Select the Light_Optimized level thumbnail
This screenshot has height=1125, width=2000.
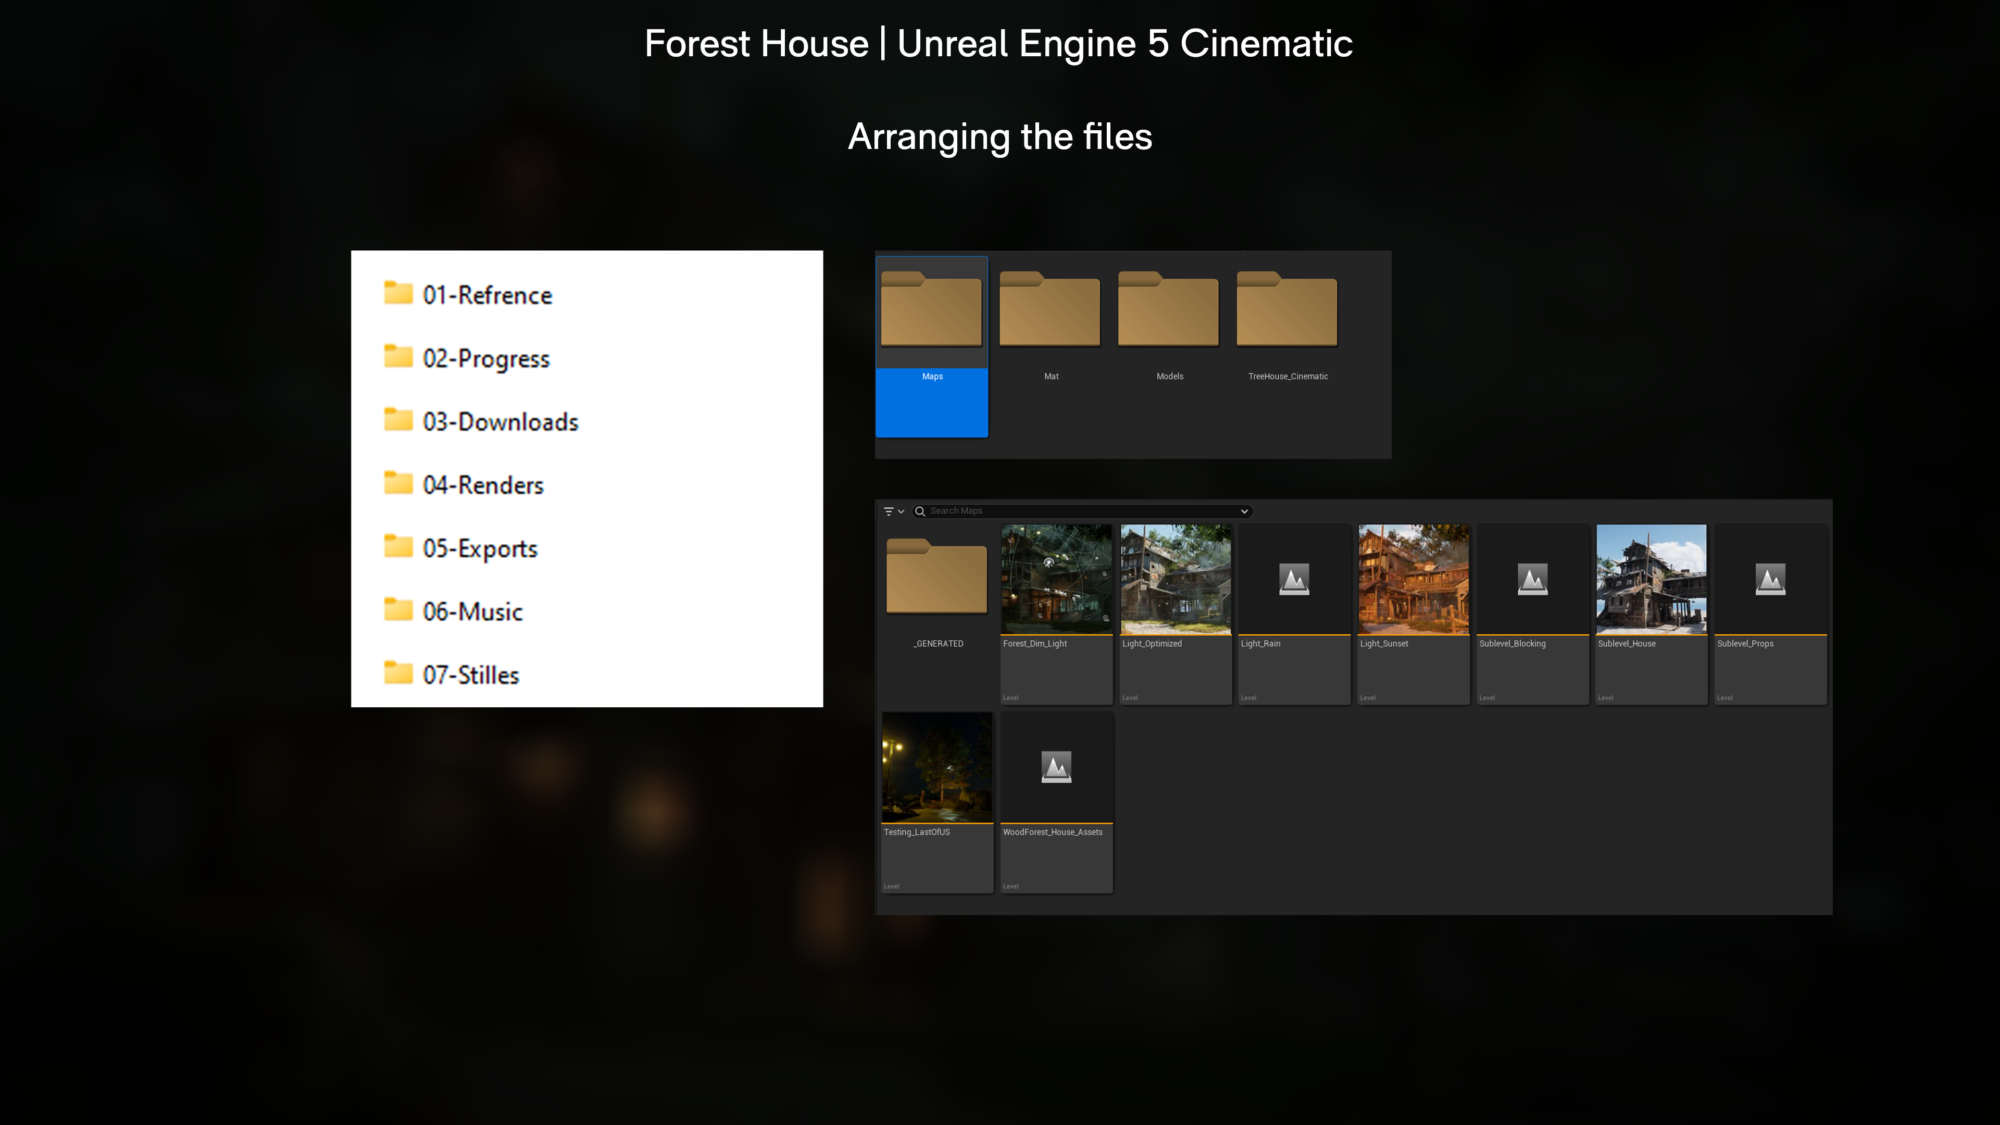(x=1175, y=579)
